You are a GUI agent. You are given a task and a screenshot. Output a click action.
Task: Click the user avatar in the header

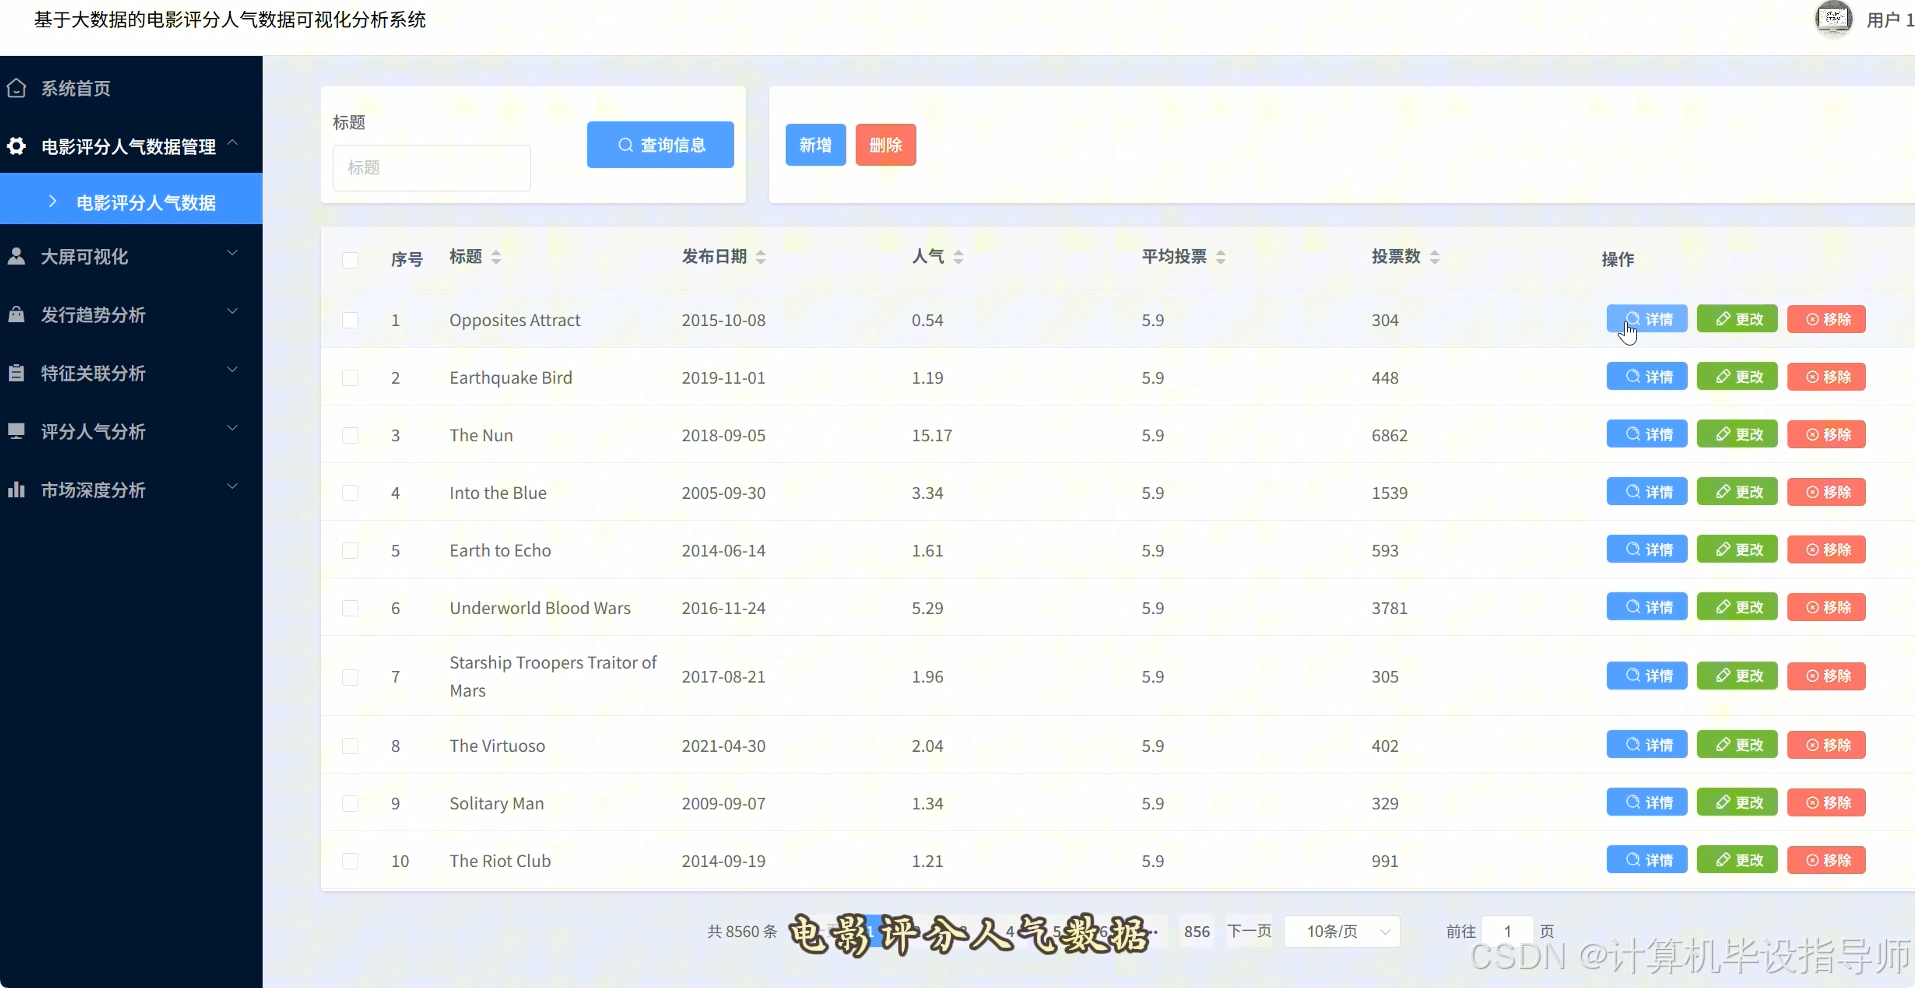pyautogui.click(x=1833, y=18)
